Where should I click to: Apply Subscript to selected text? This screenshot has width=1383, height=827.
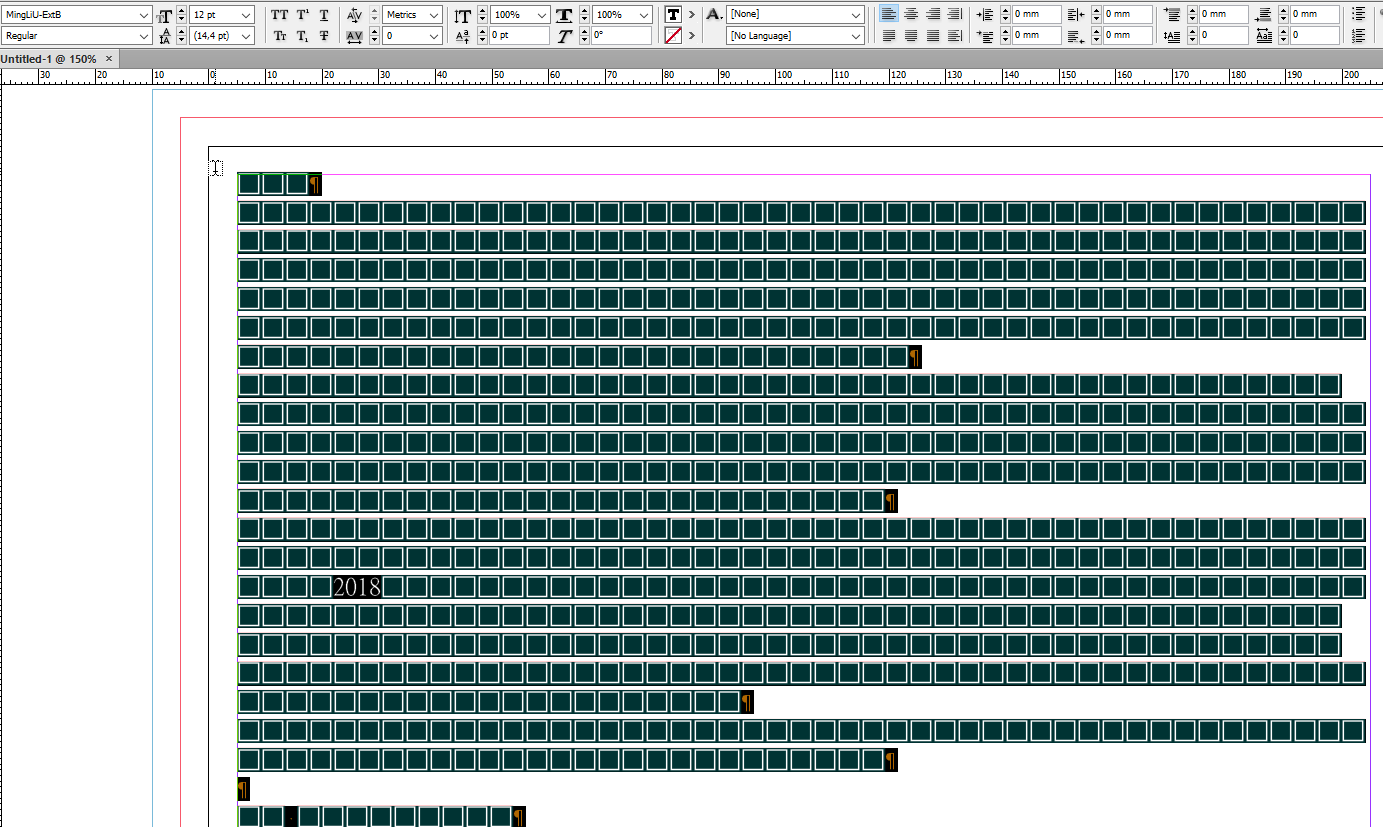coord(302,36)
